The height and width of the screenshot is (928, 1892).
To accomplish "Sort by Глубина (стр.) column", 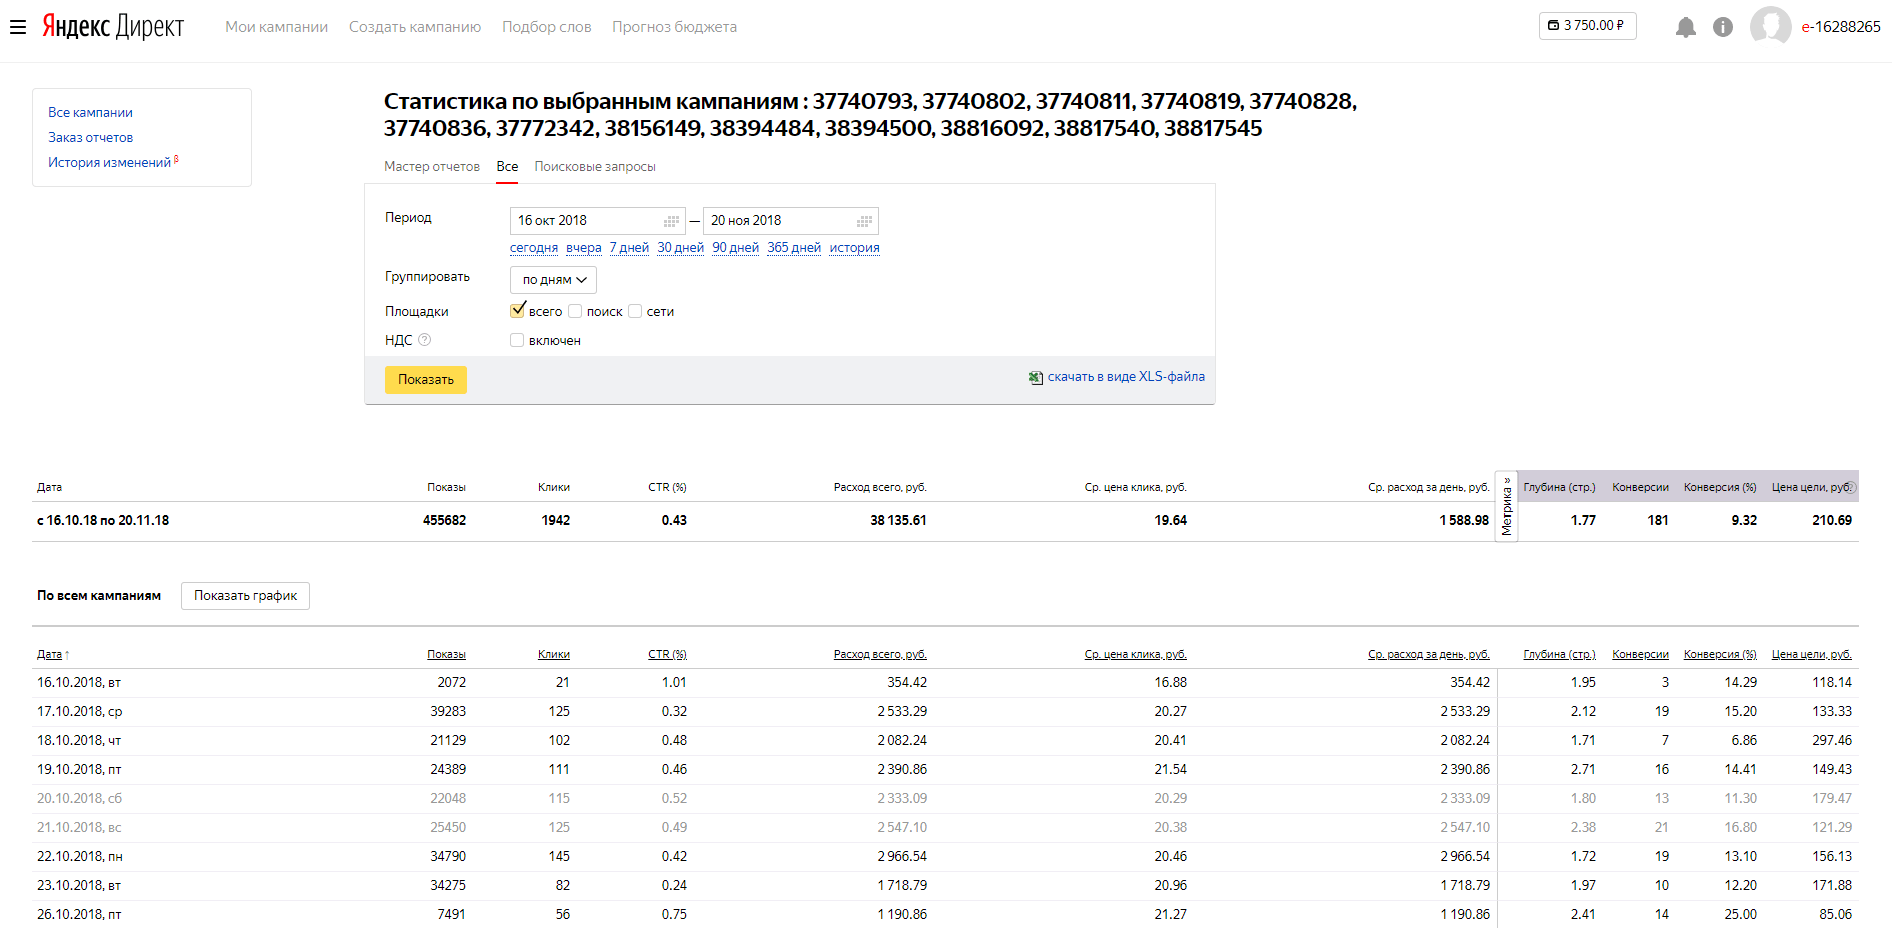I will click(1559, 655).
